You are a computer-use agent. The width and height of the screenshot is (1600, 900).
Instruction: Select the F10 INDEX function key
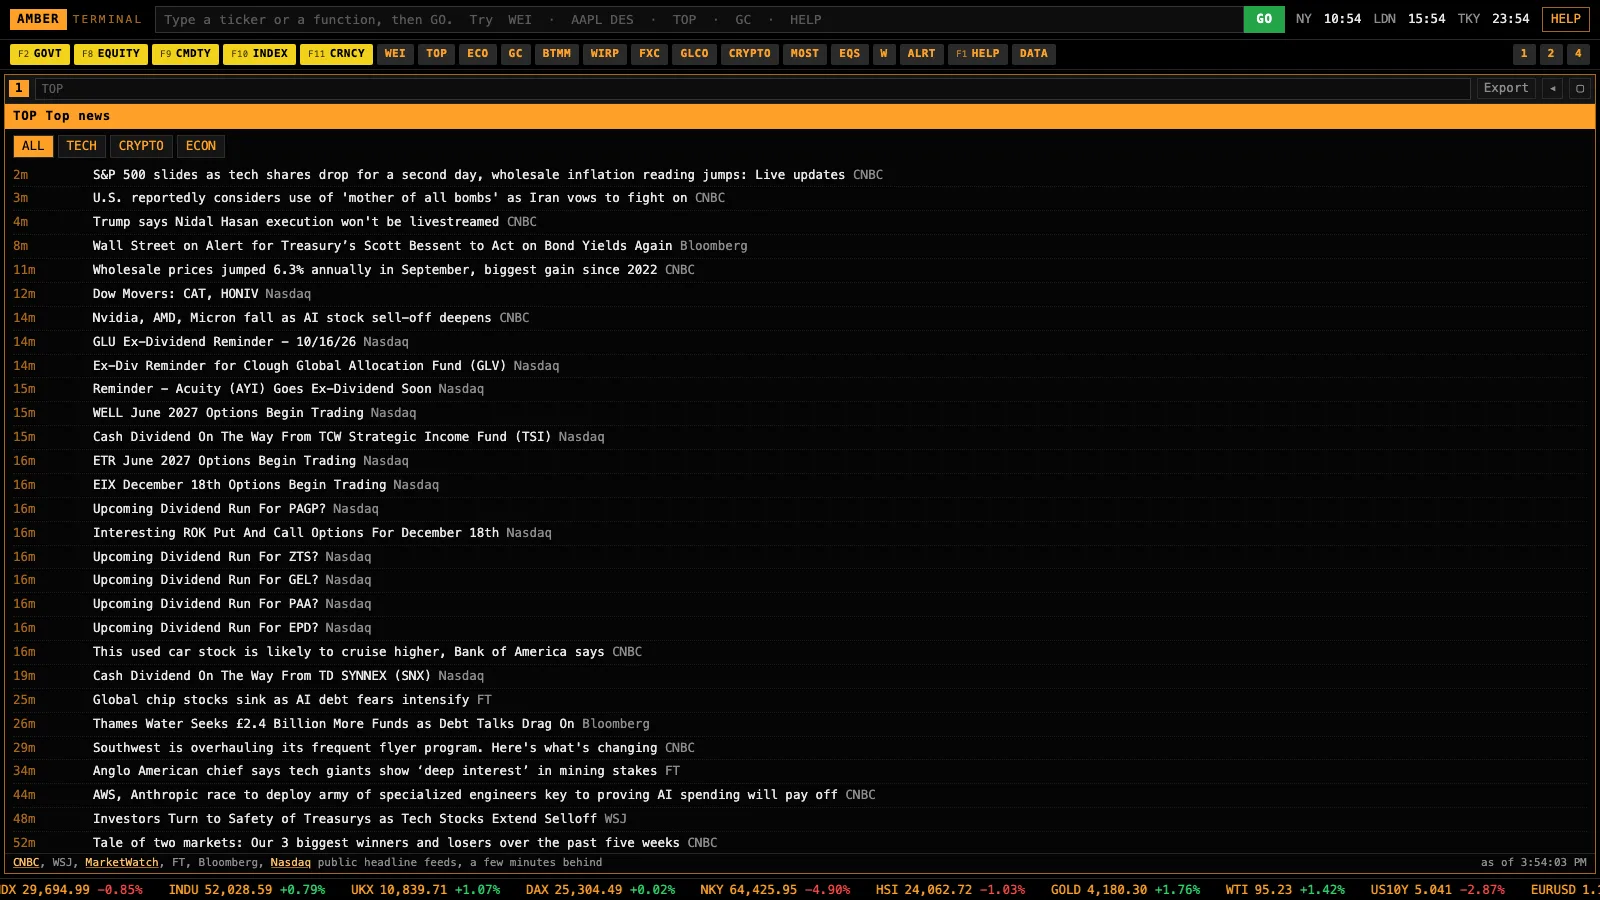click(260, 54)
